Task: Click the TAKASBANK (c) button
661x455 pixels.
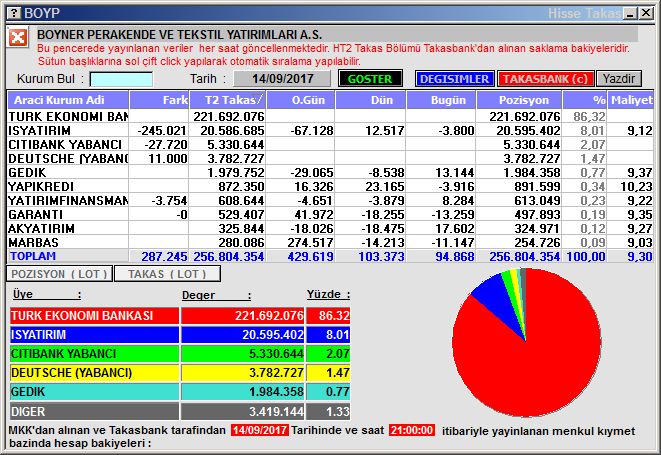Action: point(545,79)
